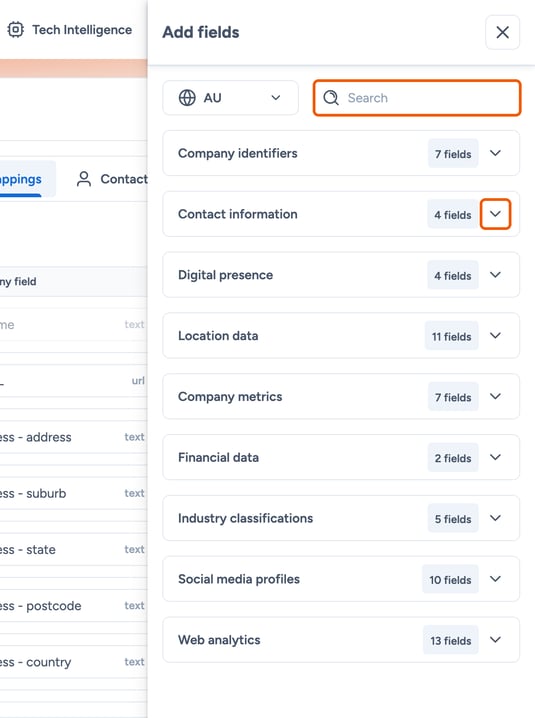Click the globe icon beside AU
The width and height of the screenshot is (535, 718).
[x=187, y=98]
